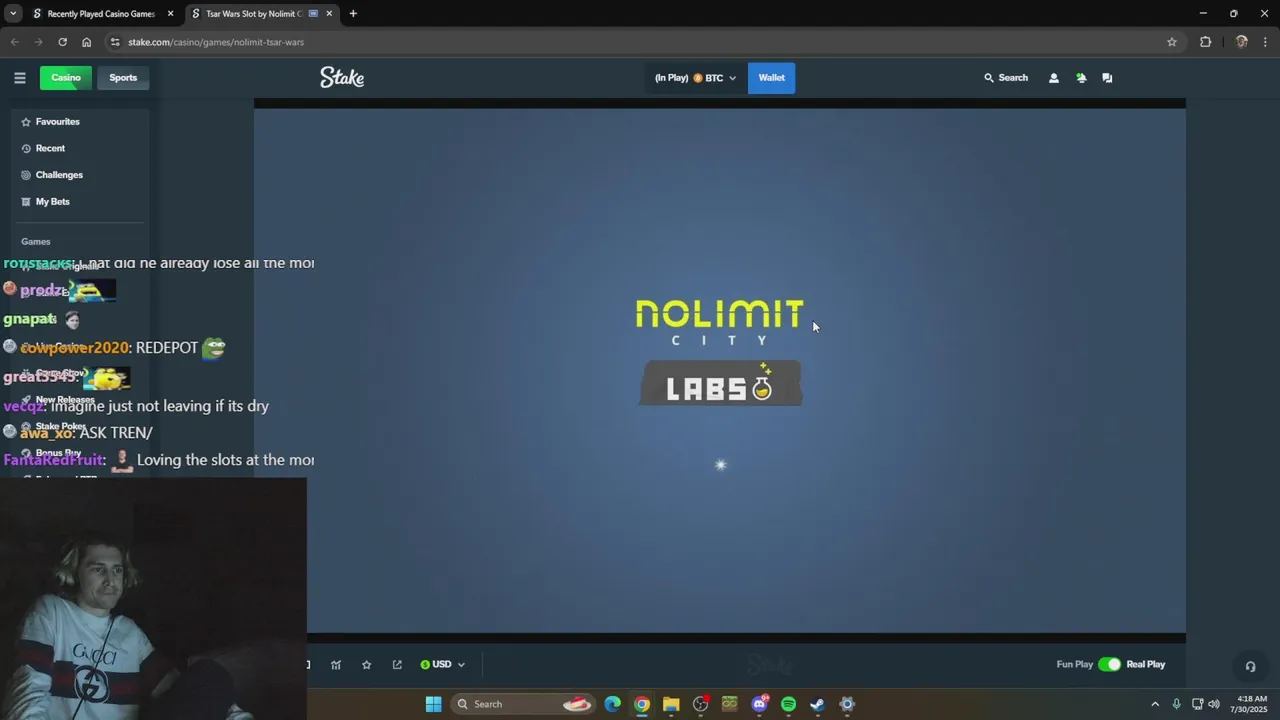This screenshot has width=1280, height=720.
Task: Open the chat icon in Stake header
Action: tap(1107, 78)
